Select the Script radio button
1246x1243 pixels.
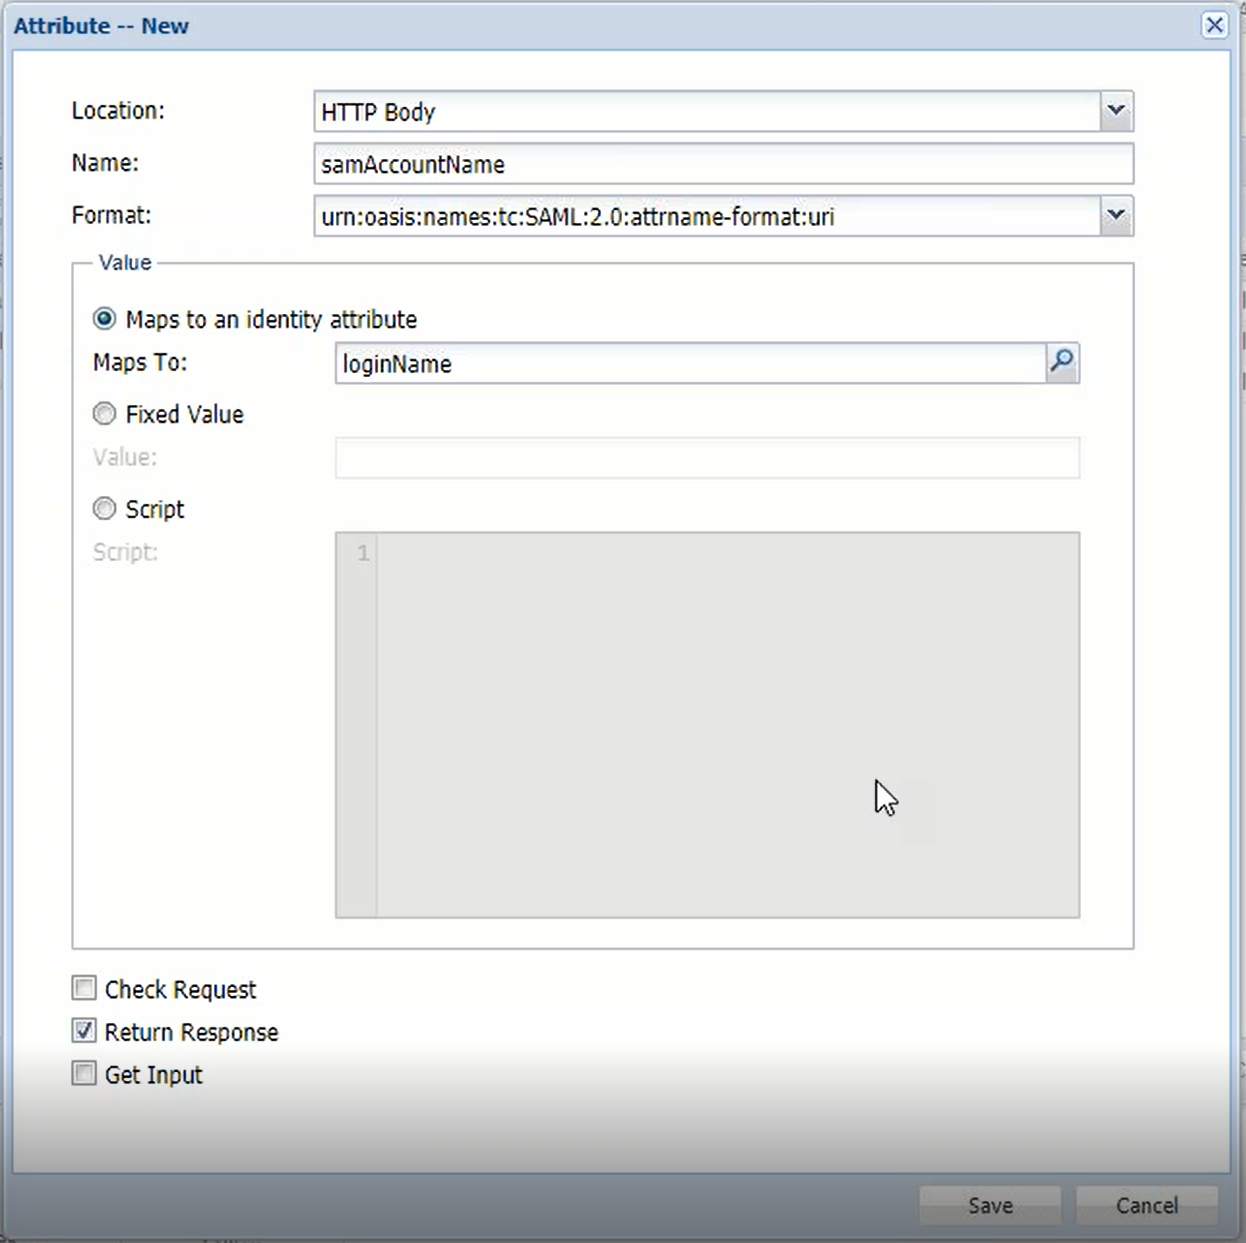click(105, 509)
